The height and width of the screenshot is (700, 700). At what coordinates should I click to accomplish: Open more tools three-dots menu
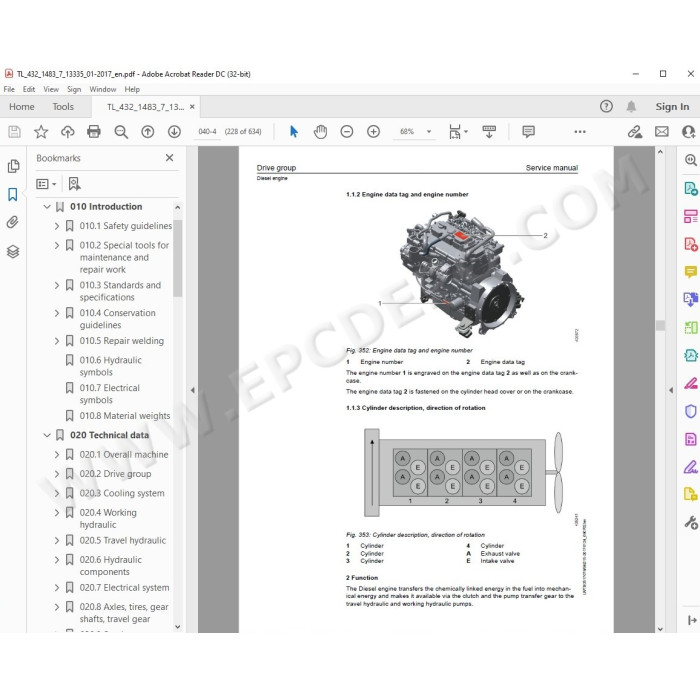point(580,132)
